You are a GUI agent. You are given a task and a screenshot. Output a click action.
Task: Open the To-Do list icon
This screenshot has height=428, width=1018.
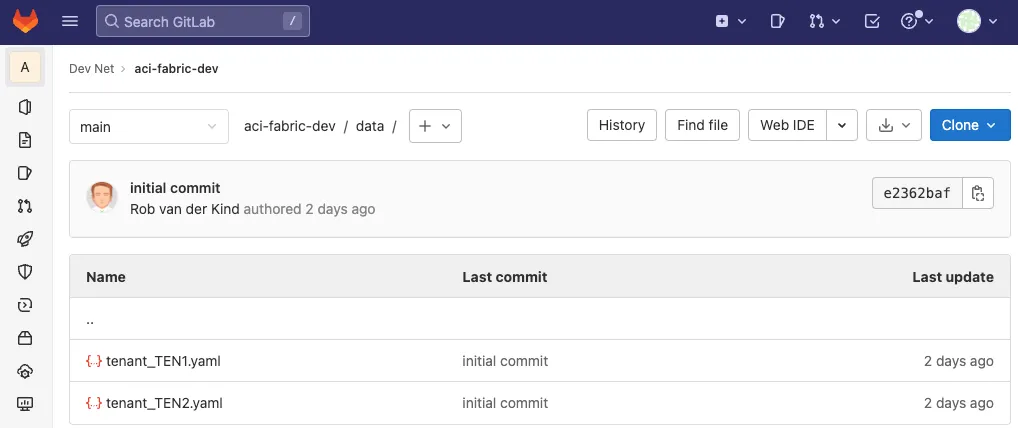pyautogui.click(x=871, y=21)
